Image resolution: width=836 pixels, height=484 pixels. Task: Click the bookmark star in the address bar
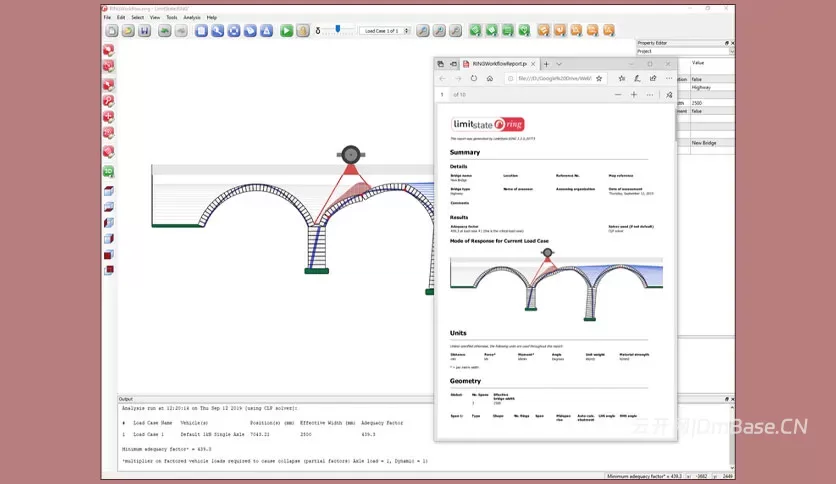(x=599, y=78)
